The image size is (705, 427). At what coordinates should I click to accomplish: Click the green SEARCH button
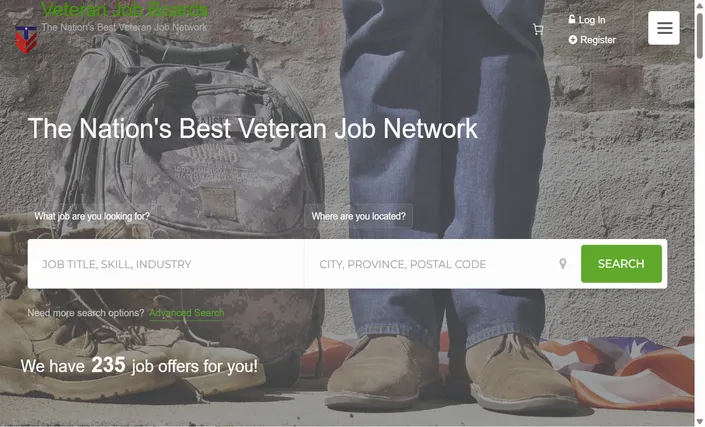coord(621,264)
